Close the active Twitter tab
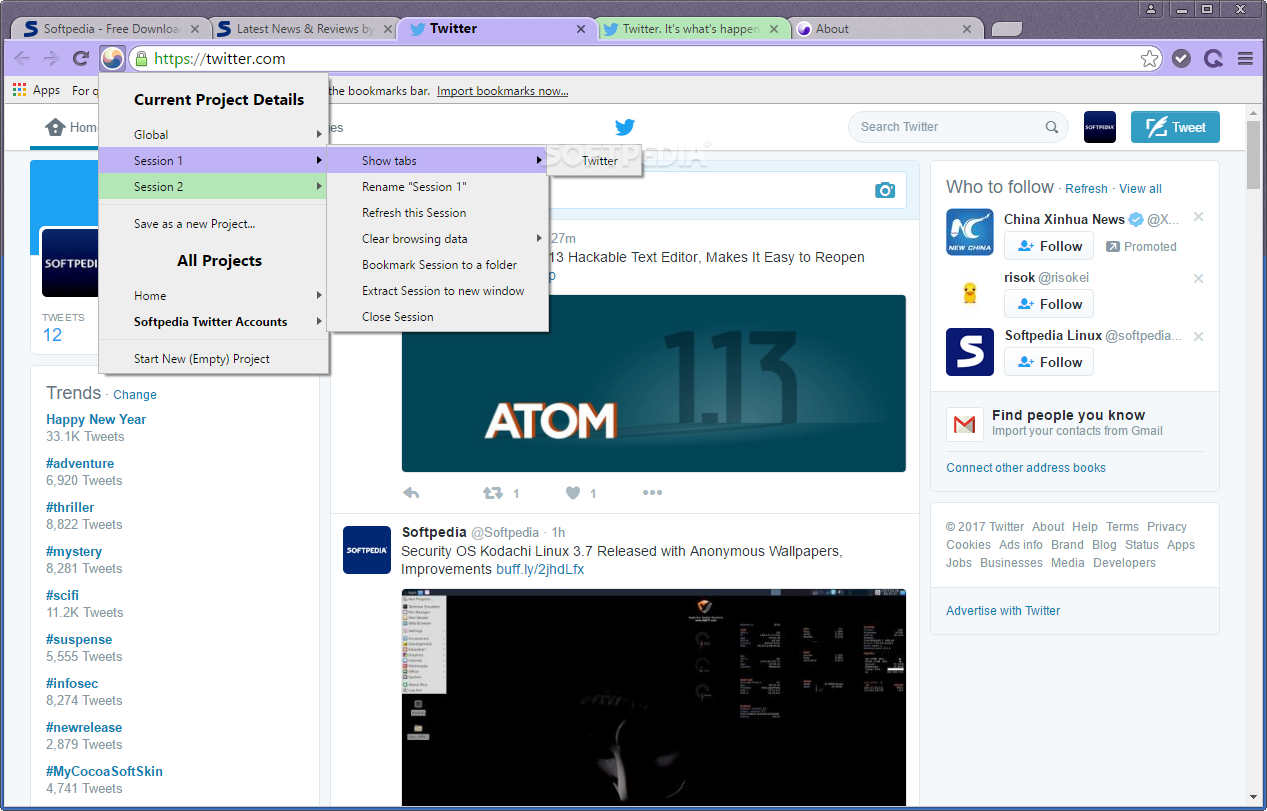Viewport: 1267px width, 811px height. 581,29
